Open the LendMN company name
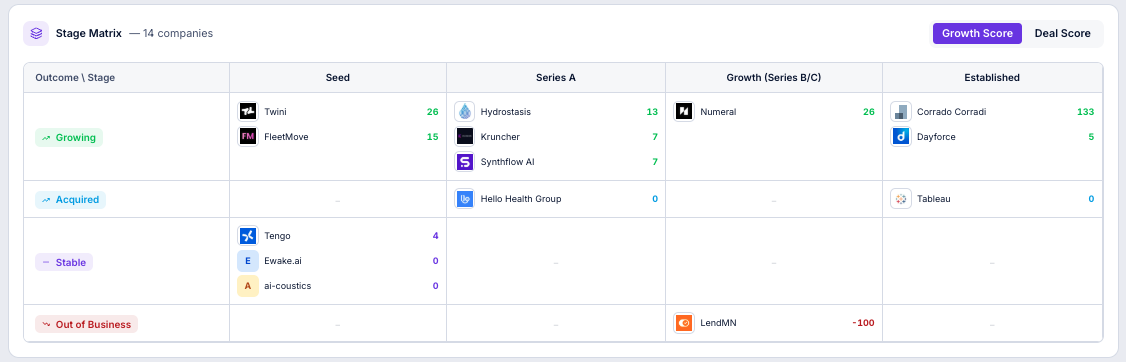The height and width of the screenshot is (362, 1126). tap(718, 323)
